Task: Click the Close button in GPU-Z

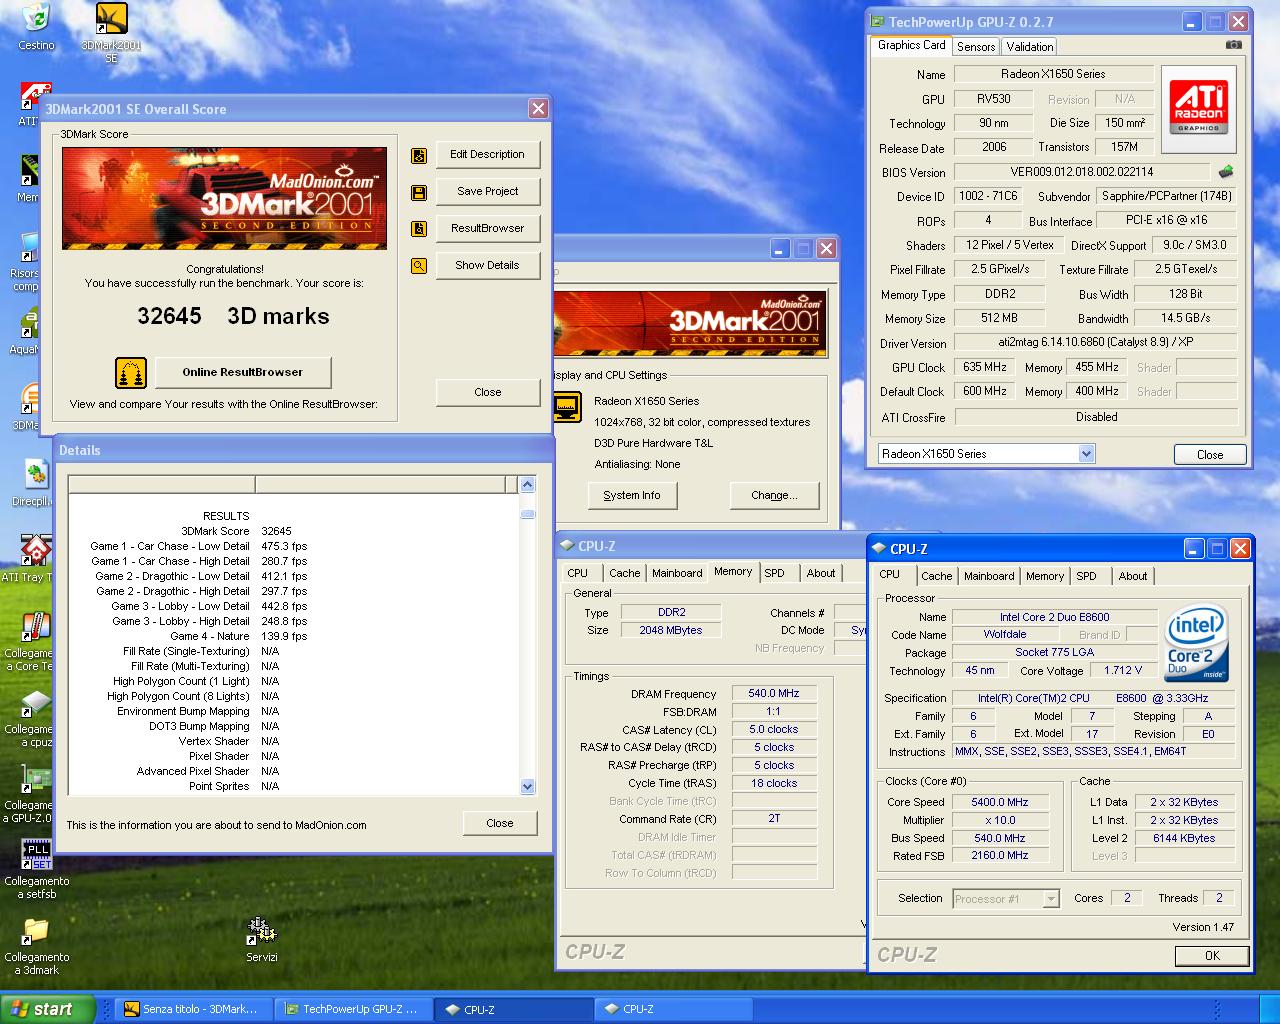Action: [x=1210, y=454]
